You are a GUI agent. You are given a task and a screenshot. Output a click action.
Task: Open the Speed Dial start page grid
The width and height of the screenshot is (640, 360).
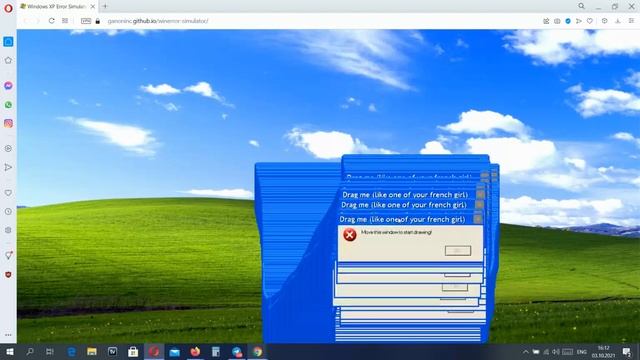click(x=65, y=21)
